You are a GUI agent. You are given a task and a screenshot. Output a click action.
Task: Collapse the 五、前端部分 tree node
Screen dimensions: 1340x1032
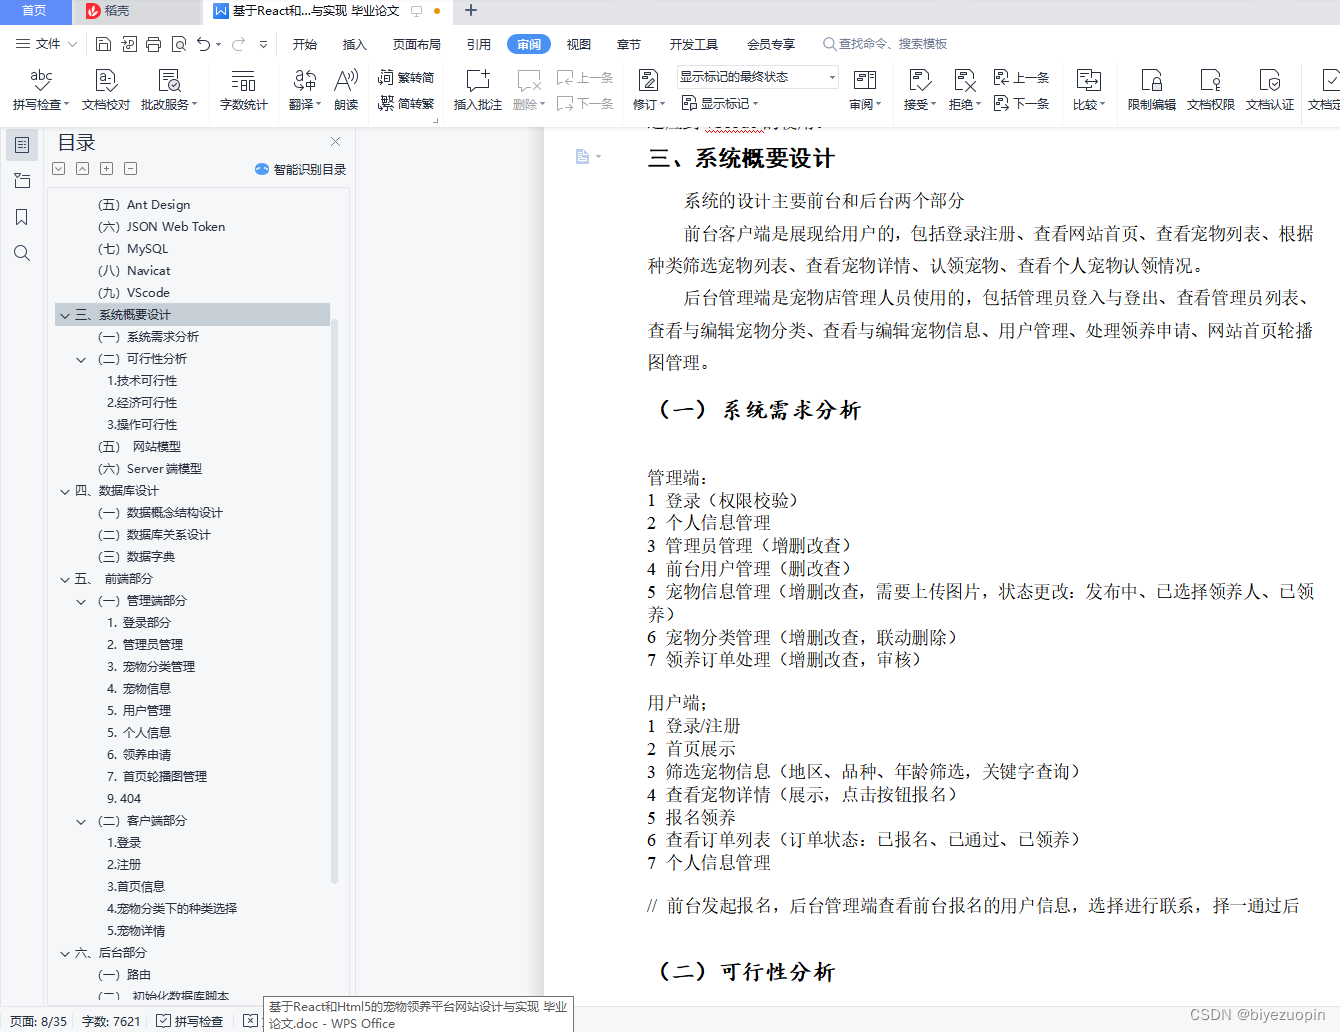click(x=65, y=579)
